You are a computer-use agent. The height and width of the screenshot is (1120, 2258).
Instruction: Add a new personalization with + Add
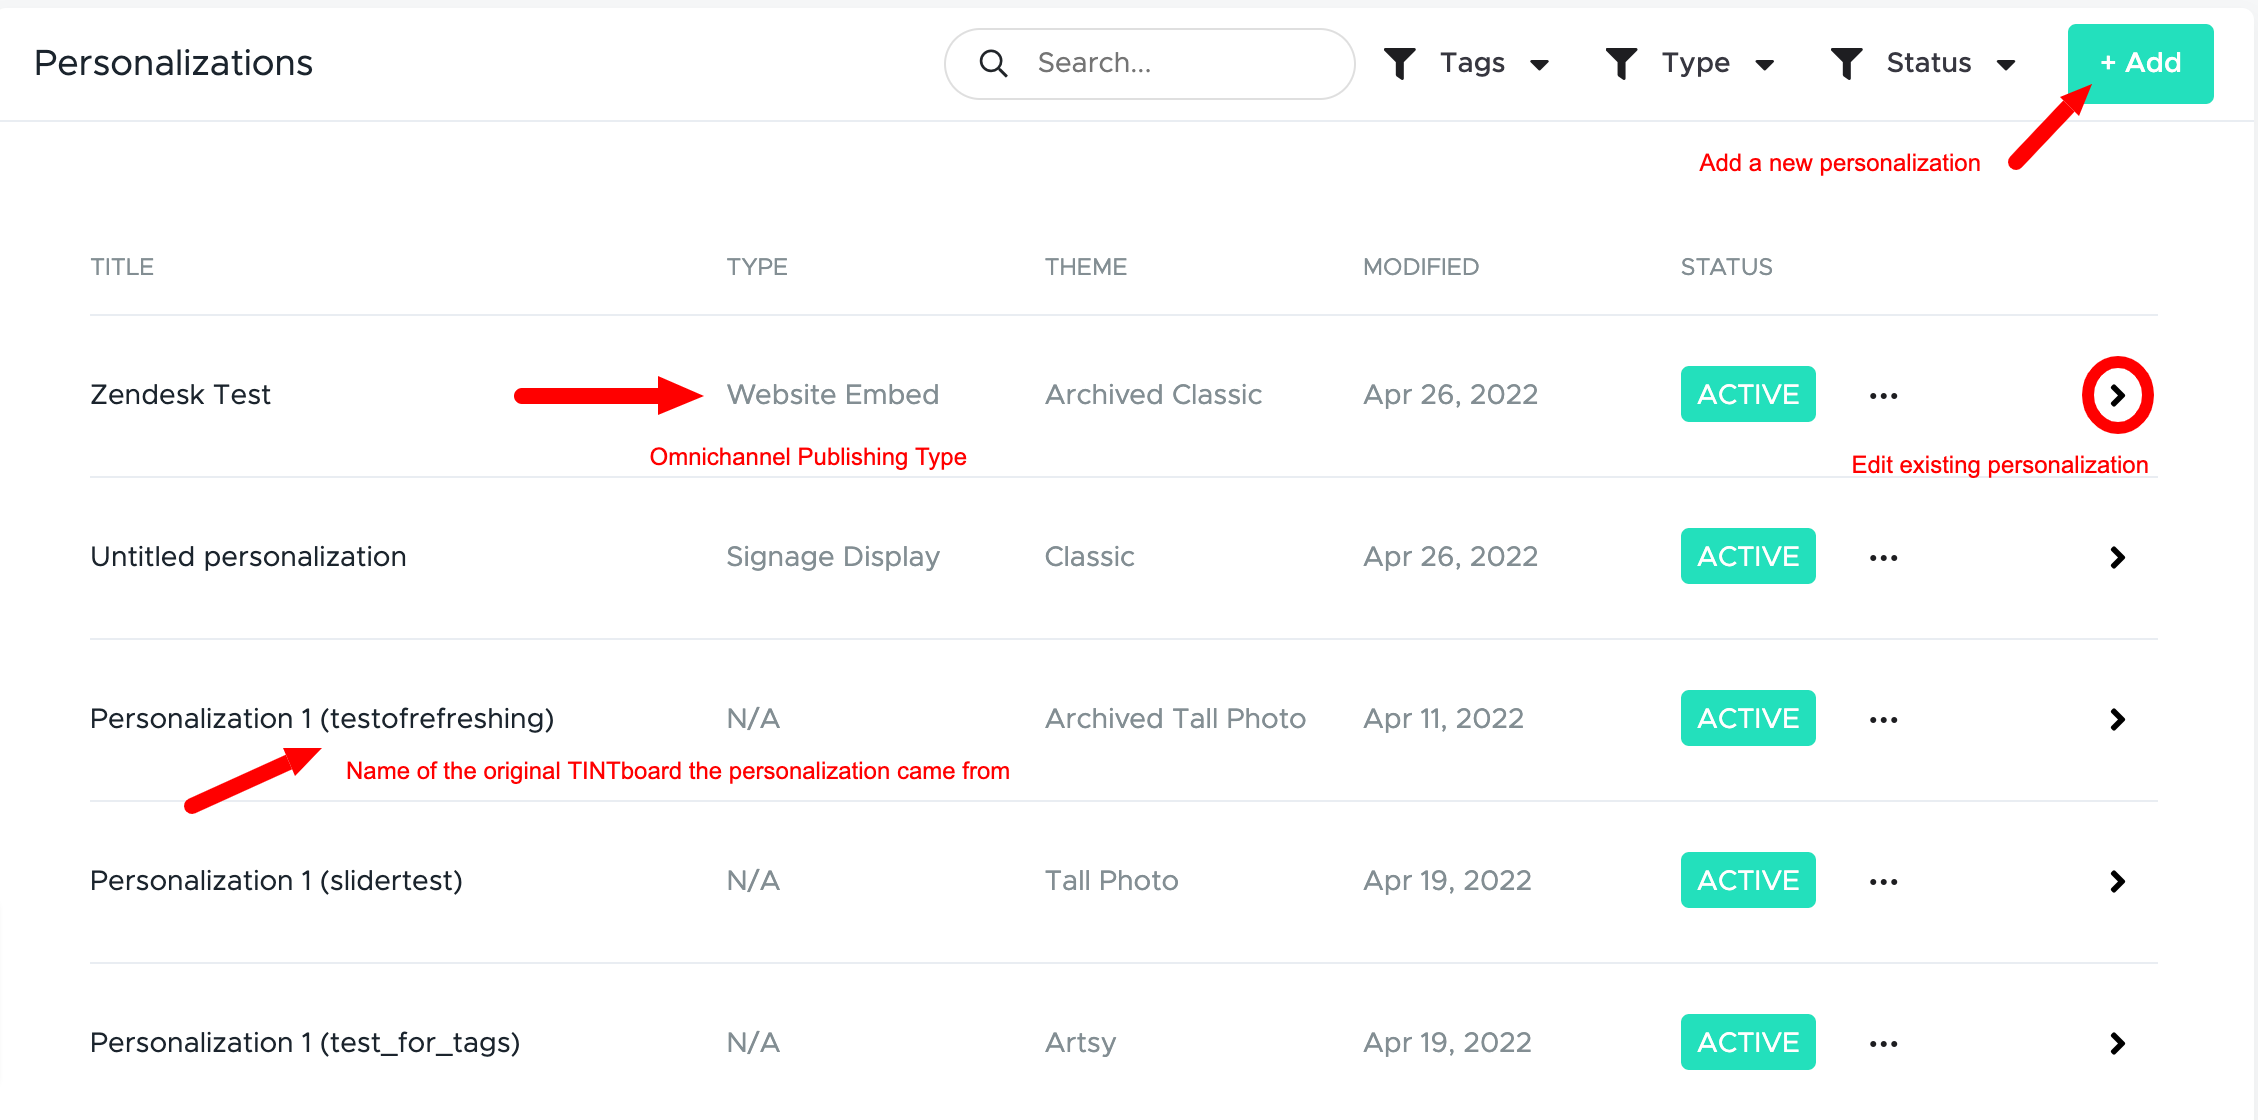(x=2140, y=63)
